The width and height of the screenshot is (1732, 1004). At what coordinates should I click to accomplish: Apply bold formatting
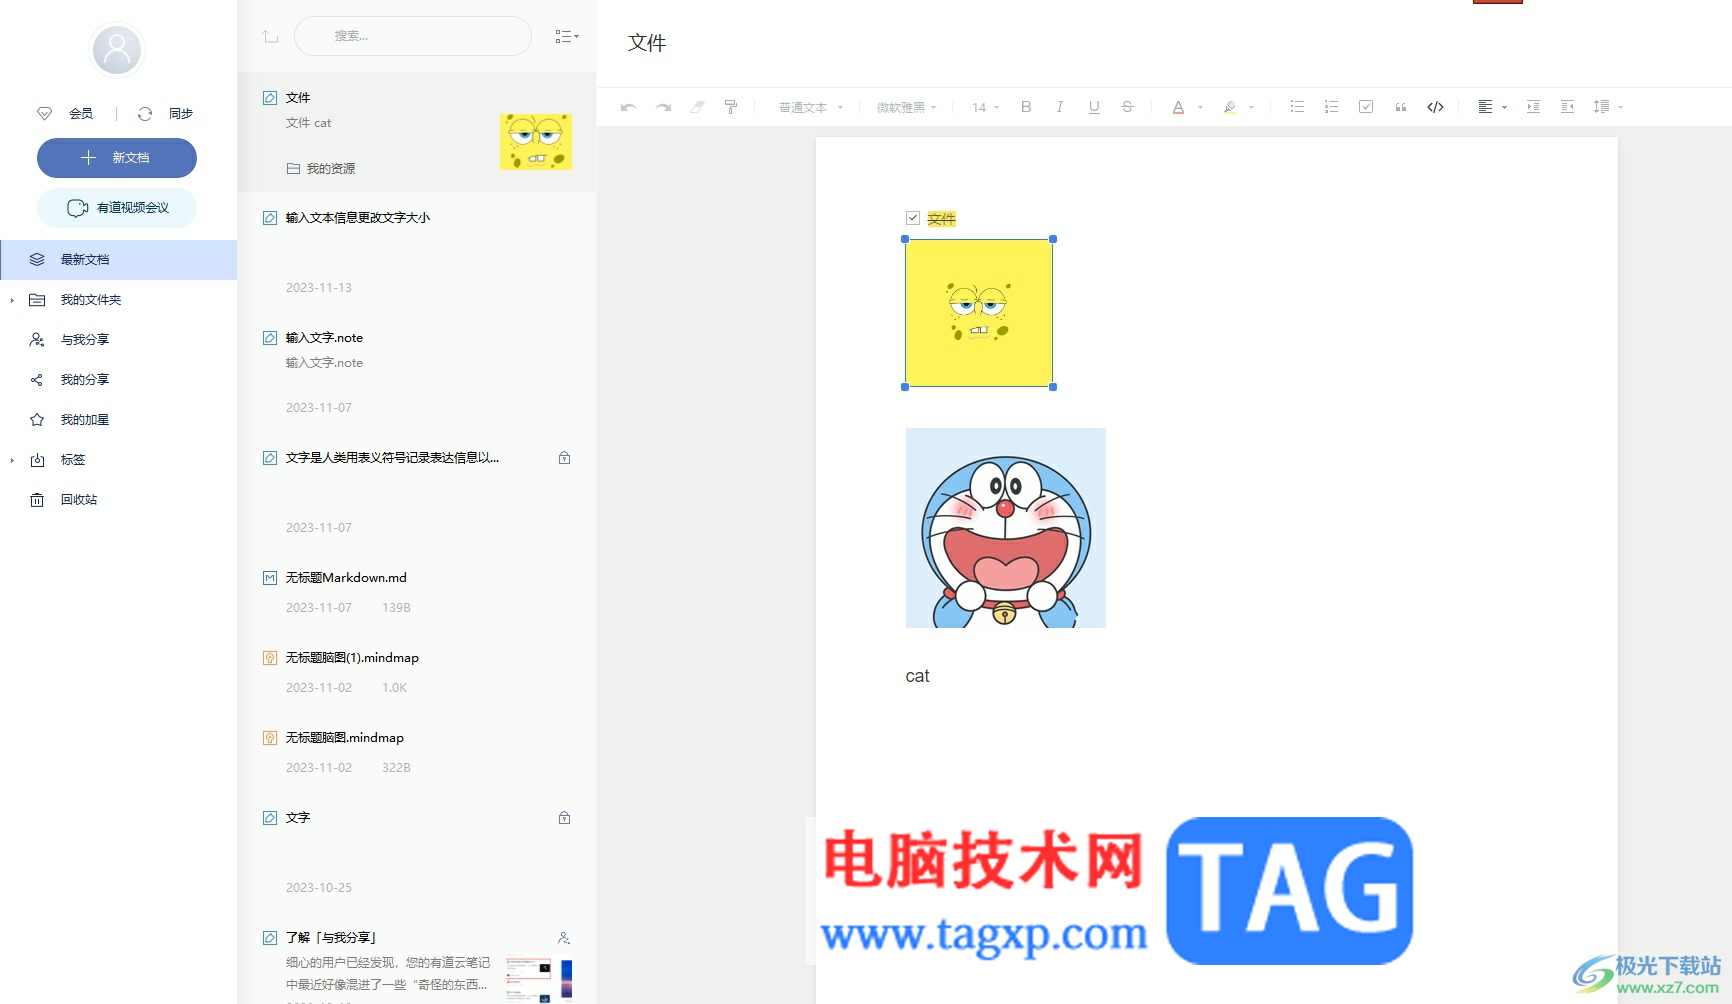[x=1026, y=107]
